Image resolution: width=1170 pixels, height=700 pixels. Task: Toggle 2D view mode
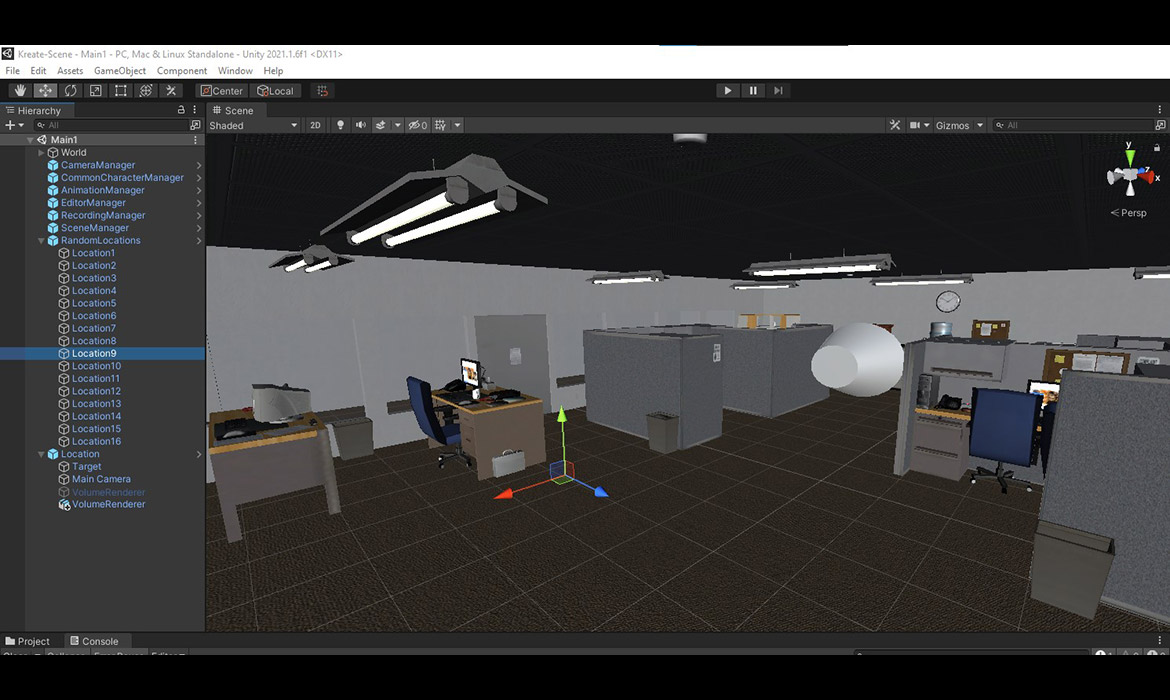[x=315, y=126]
